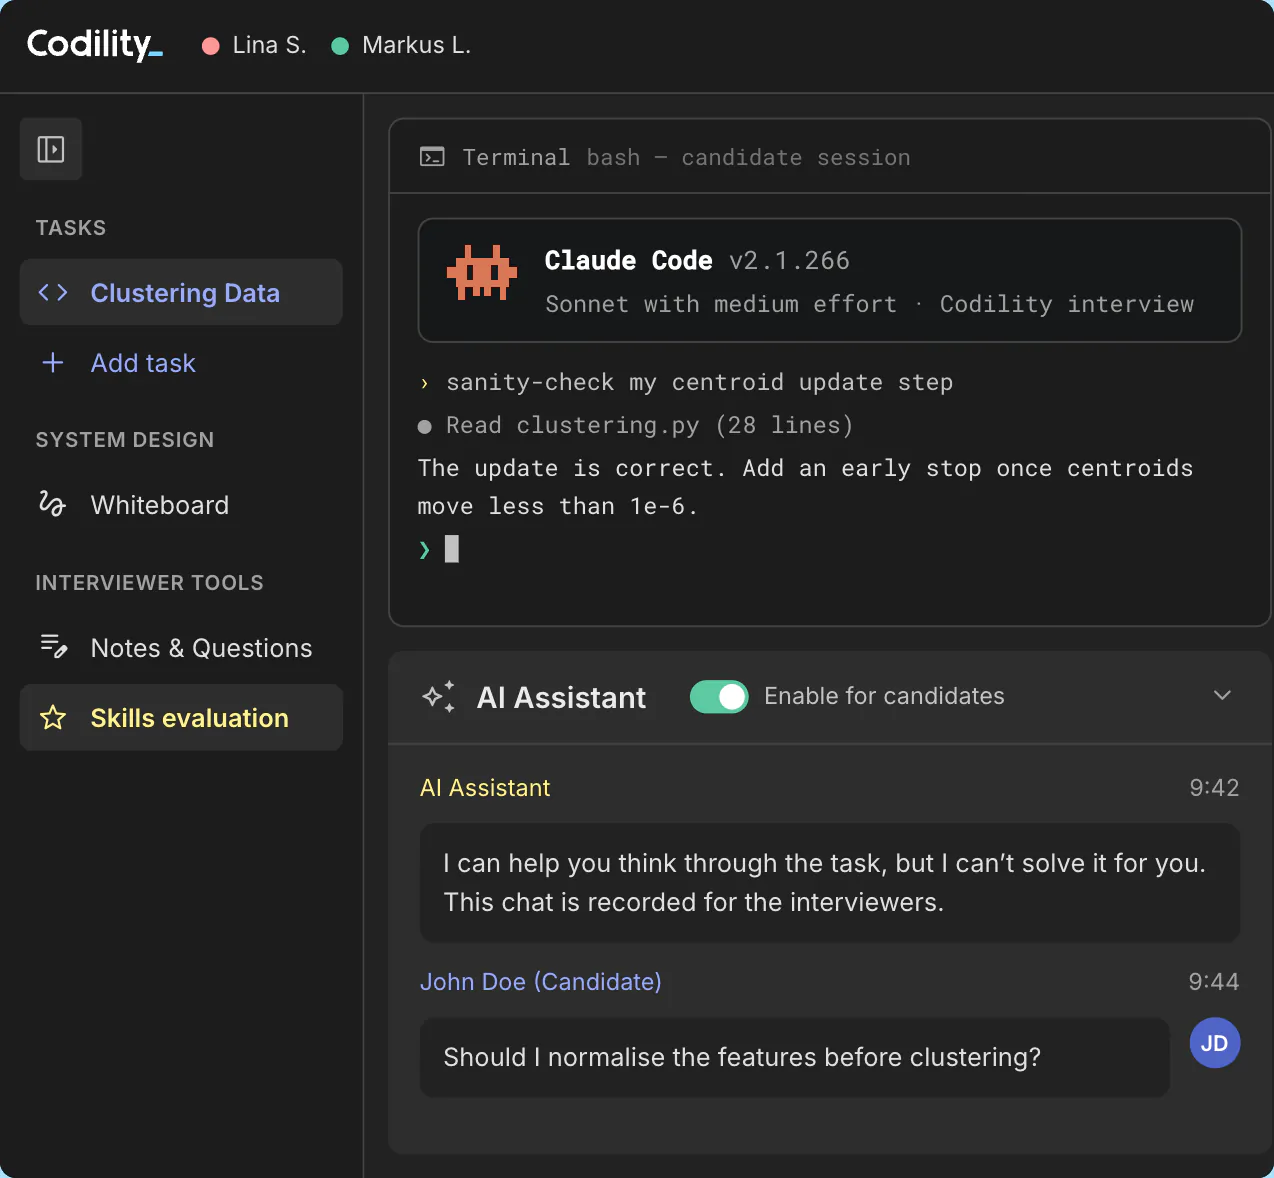Open the Clustering Data task
This screenshot has height=1178, width=1274.
pyautogui.click(x=181, y=292)
